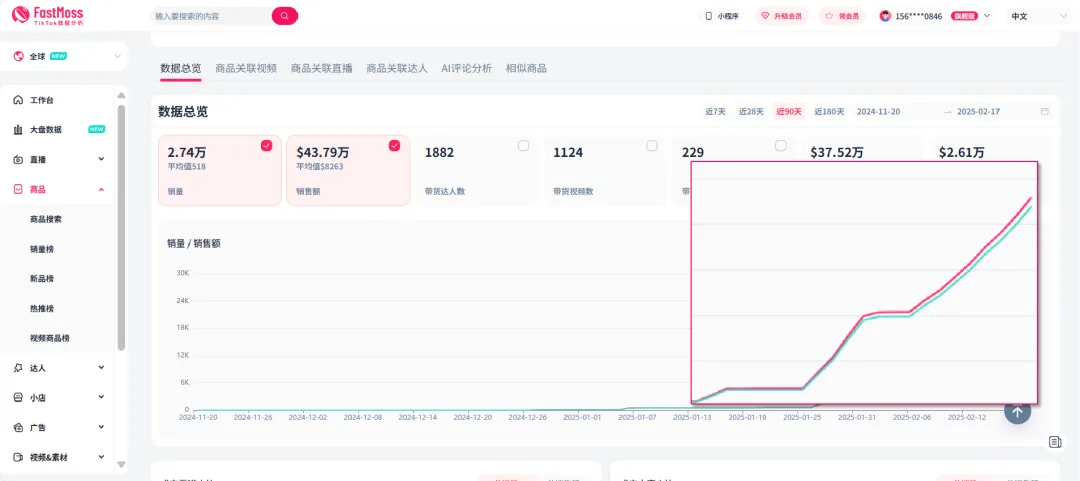This screenshot has width=1080, height=481.
Task: Switch to the 商品关联直播 tab
Action: click(x=322, y=68)
